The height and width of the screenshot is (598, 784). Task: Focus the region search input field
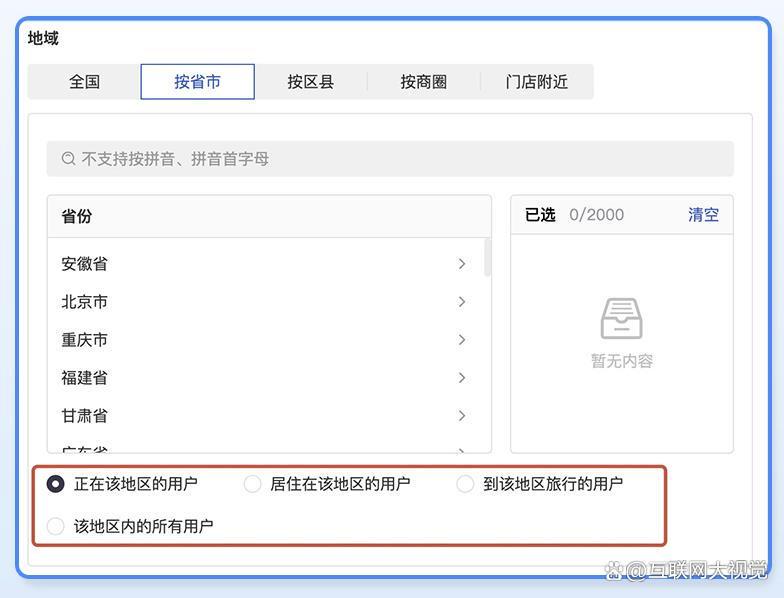click(x=400, y=159)
